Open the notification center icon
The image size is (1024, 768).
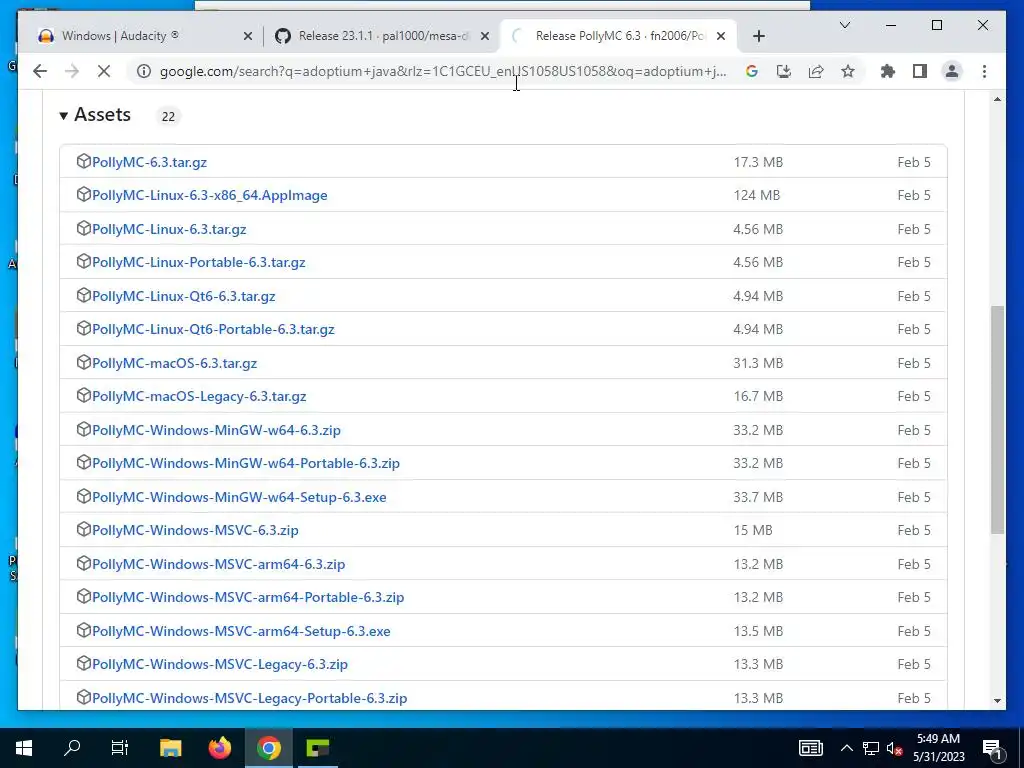(993, 748)
